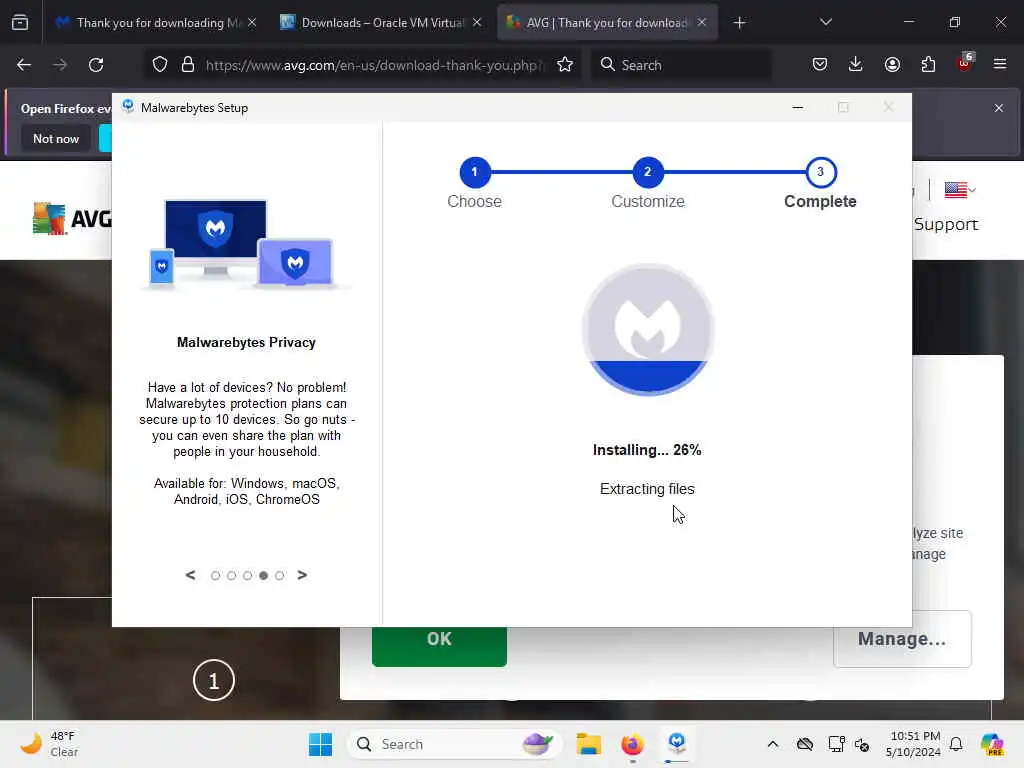Open a new browser tab with plus
1024x768 pixels.
tap(739, 23)
